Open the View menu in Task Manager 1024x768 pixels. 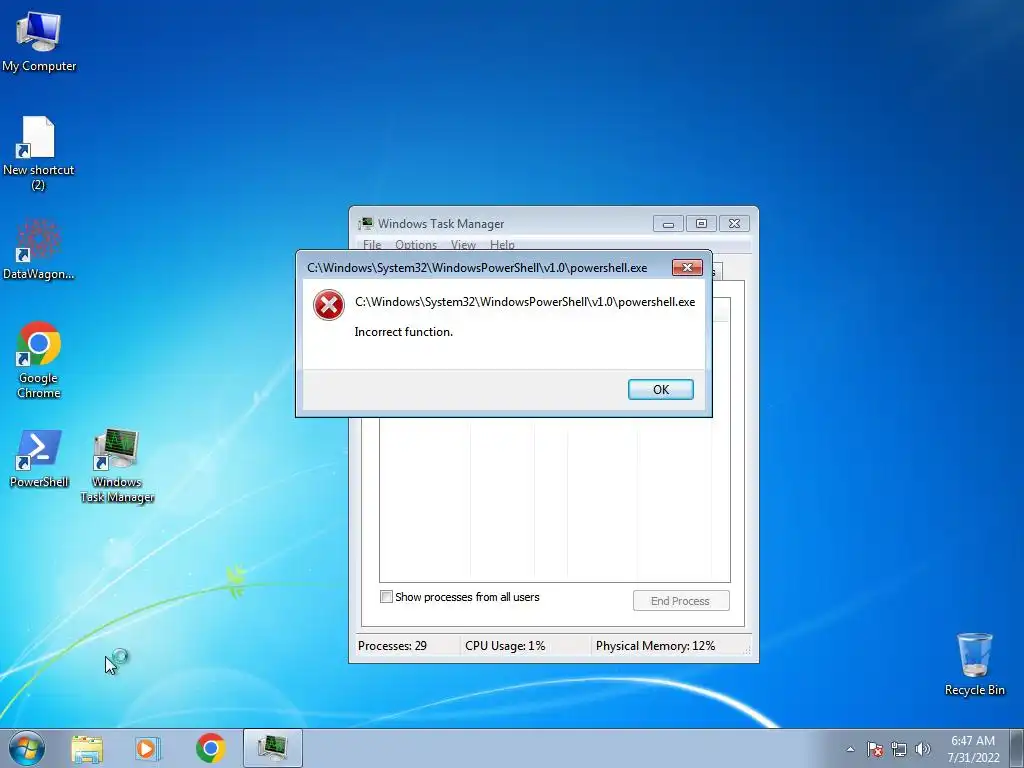463,245
